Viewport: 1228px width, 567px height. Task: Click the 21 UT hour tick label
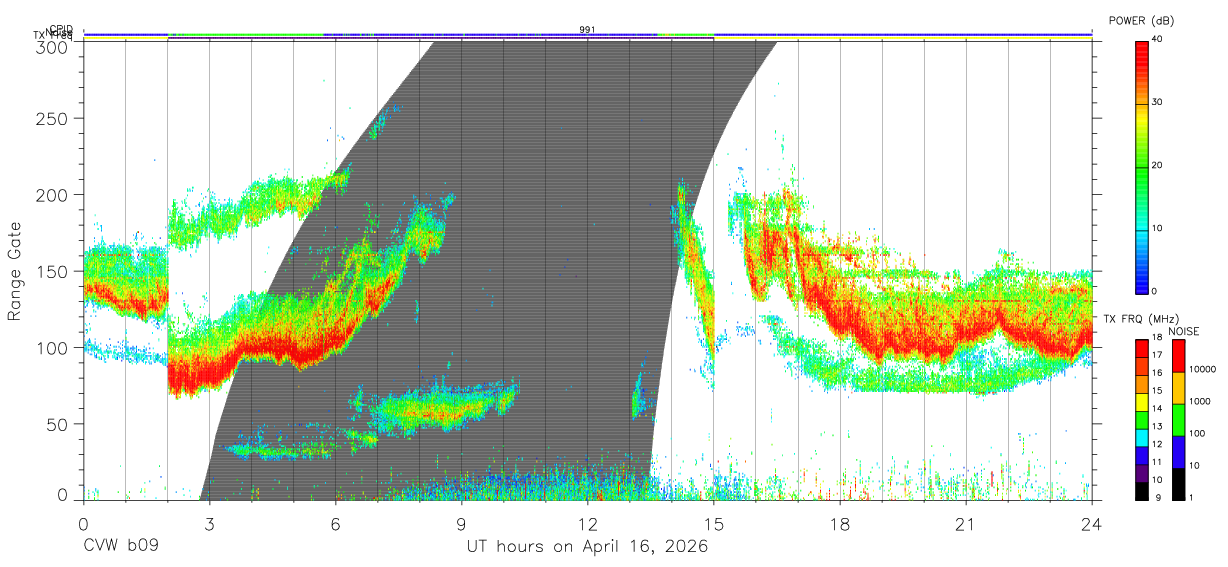point(966,524)
